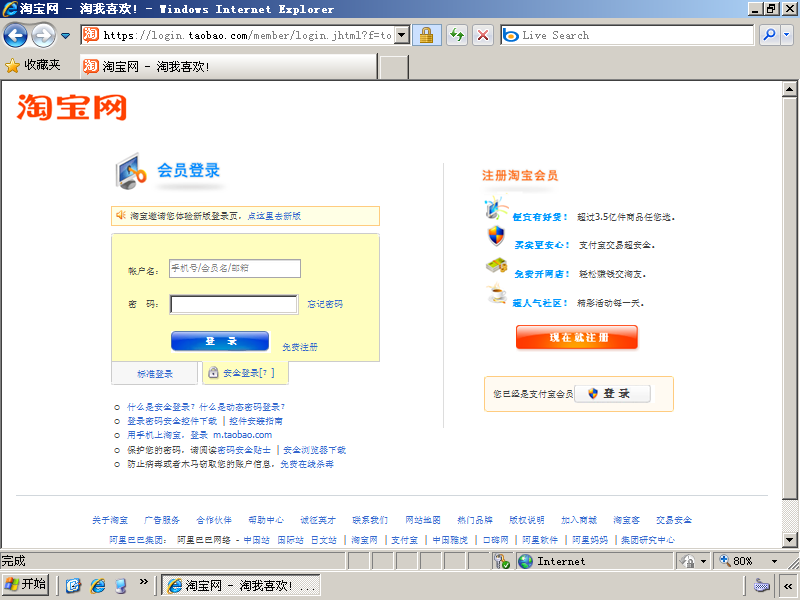
Task: Click the computer icon beside 超过3.5亿件商品
Action: (495, 208)
